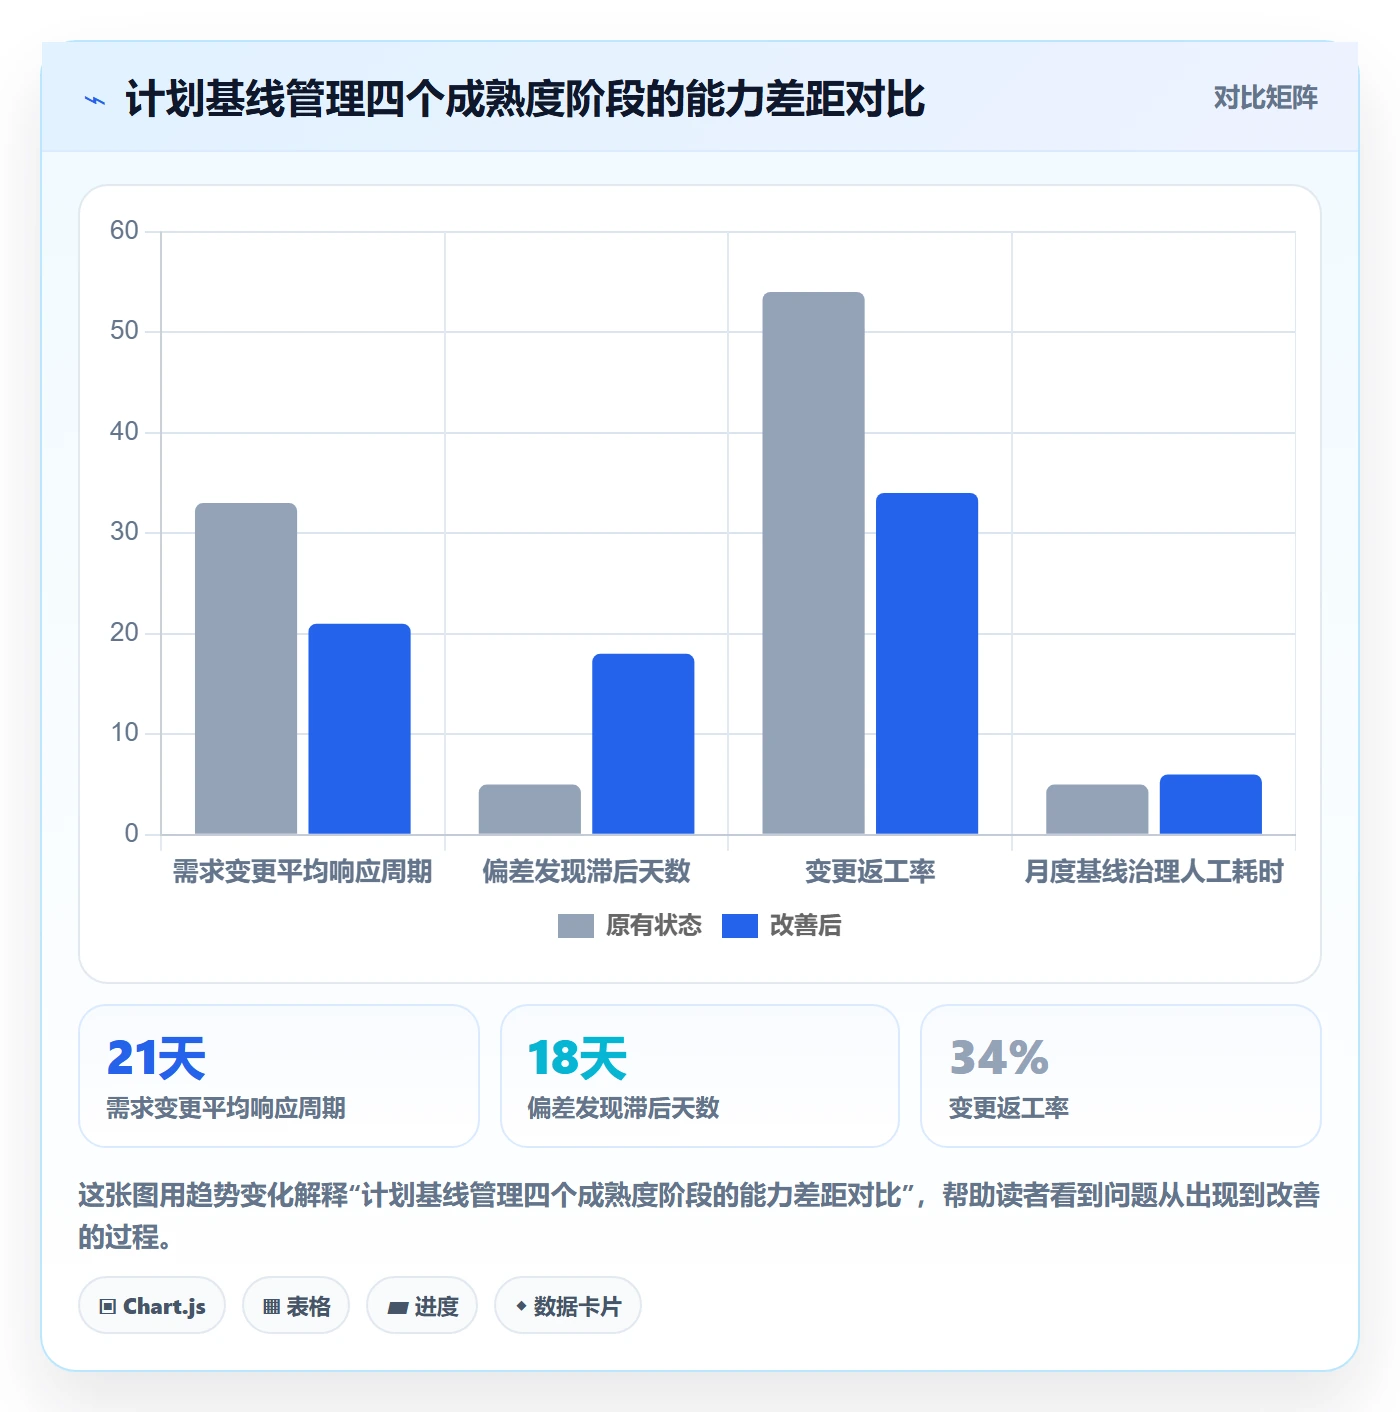Click the grid icon in 表格 chip

271,1307
